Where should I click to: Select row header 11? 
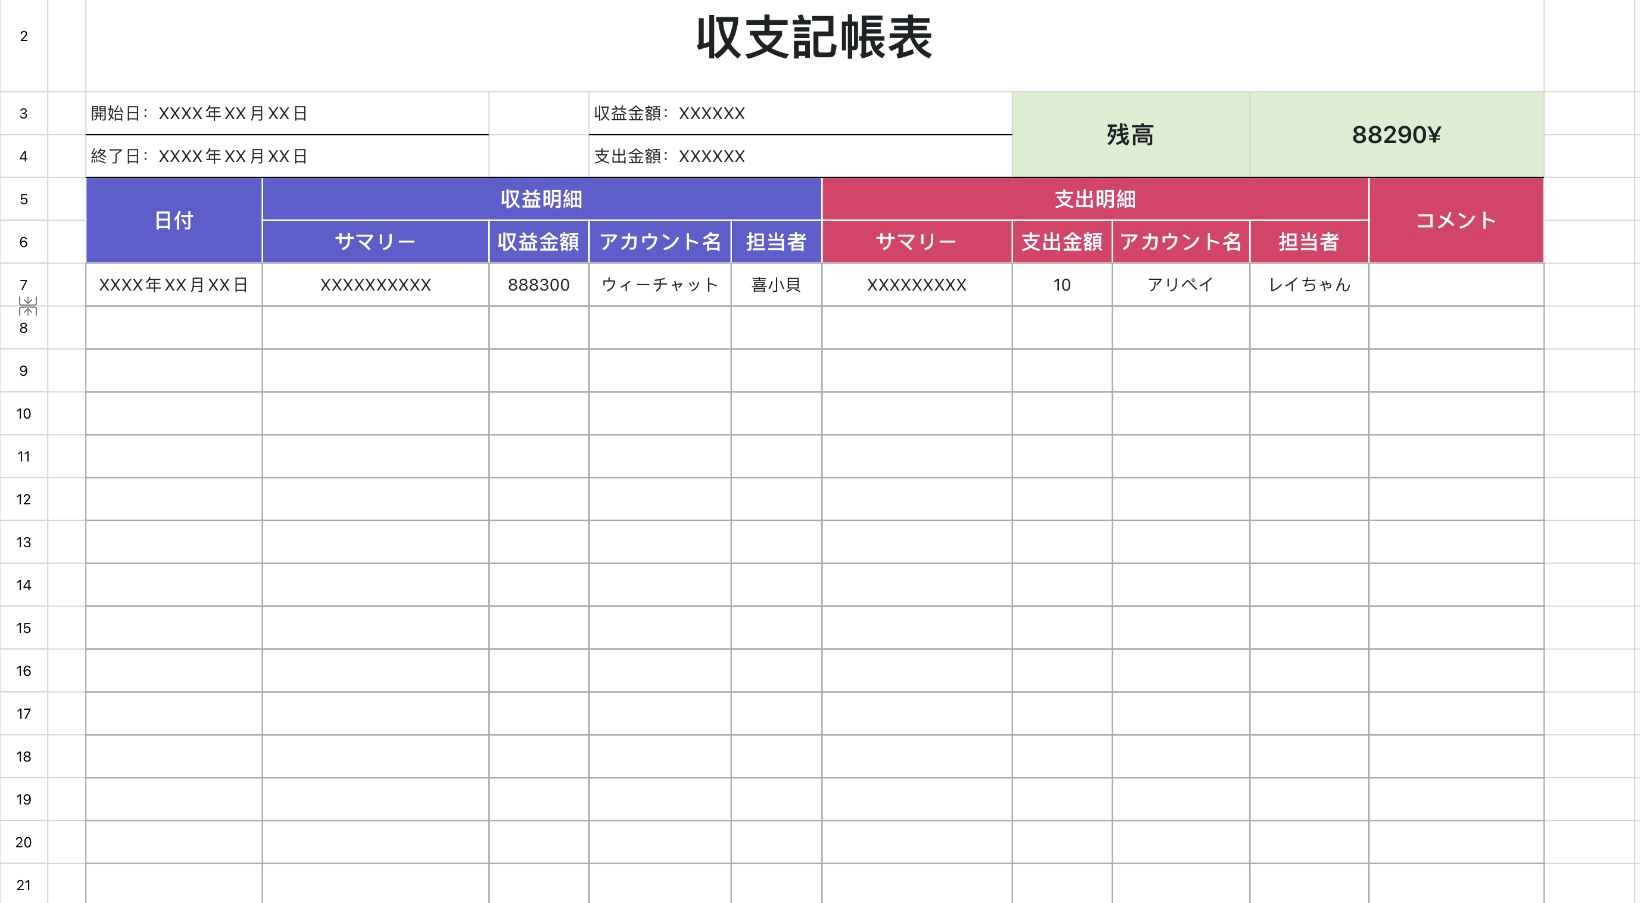click(23, 456)
